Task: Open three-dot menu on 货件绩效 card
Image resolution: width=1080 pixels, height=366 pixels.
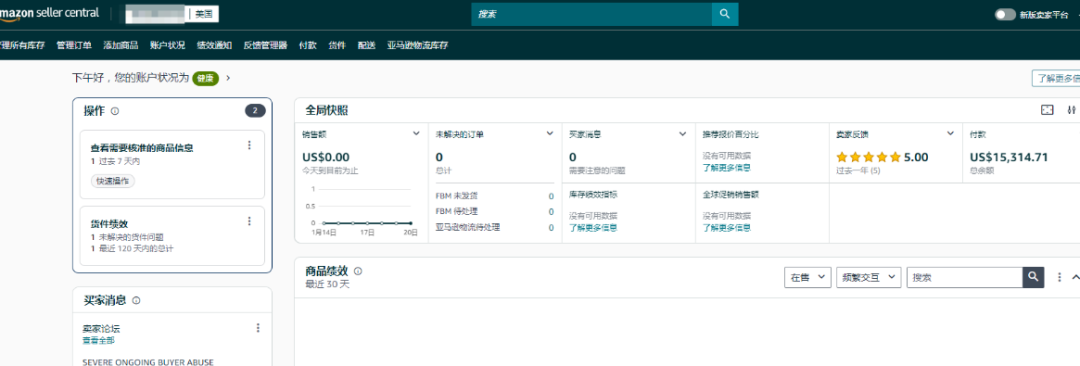Action: pyautogui.click(x=249, y=221)
